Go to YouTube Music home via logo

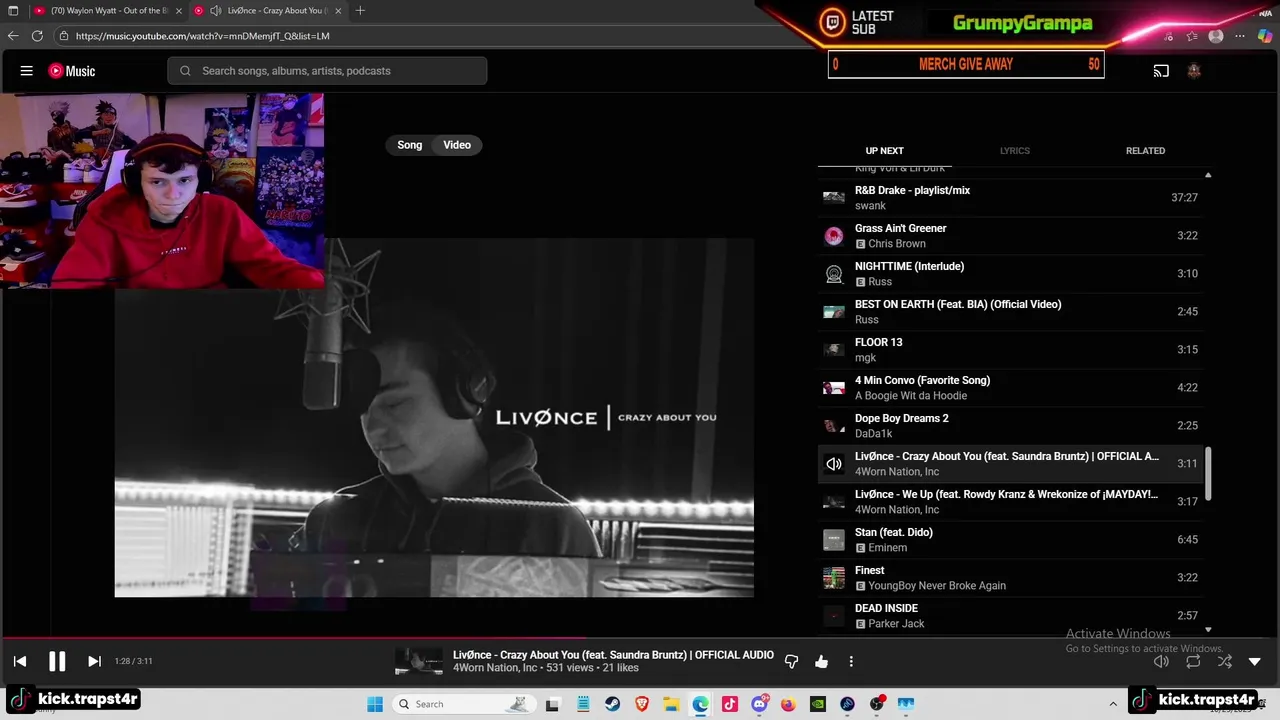pos(72,71)
